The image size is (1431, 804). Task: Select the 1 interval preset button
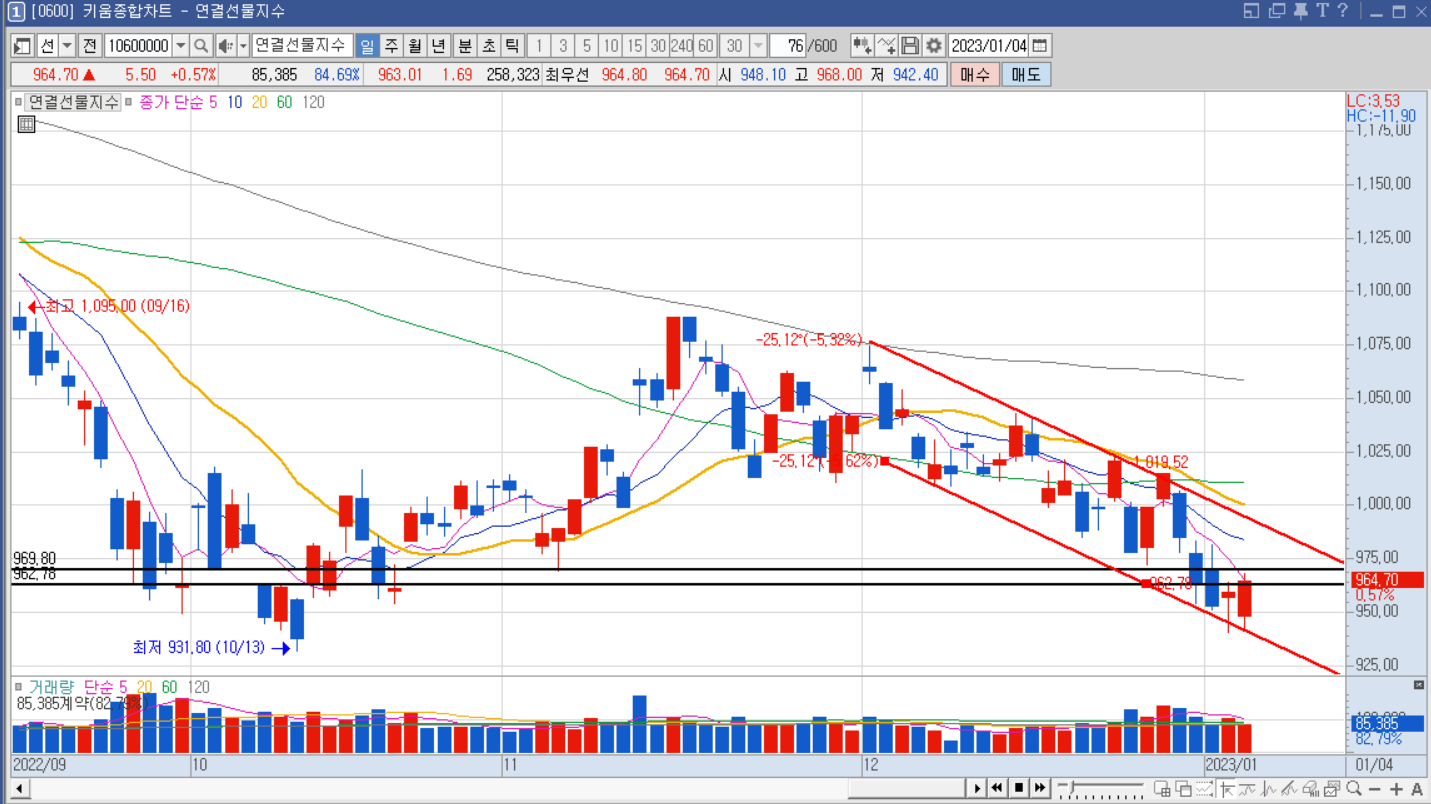(x=539, y=46)
